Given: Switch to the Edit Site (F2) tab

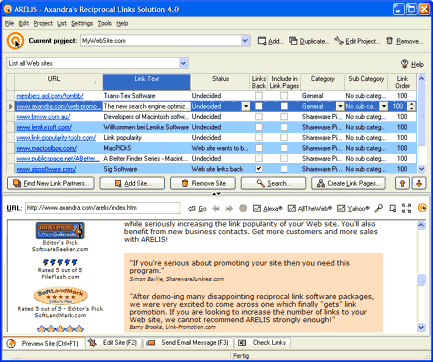Looking at the screenshot, I should pyautogui.click(x=114, y=343).
